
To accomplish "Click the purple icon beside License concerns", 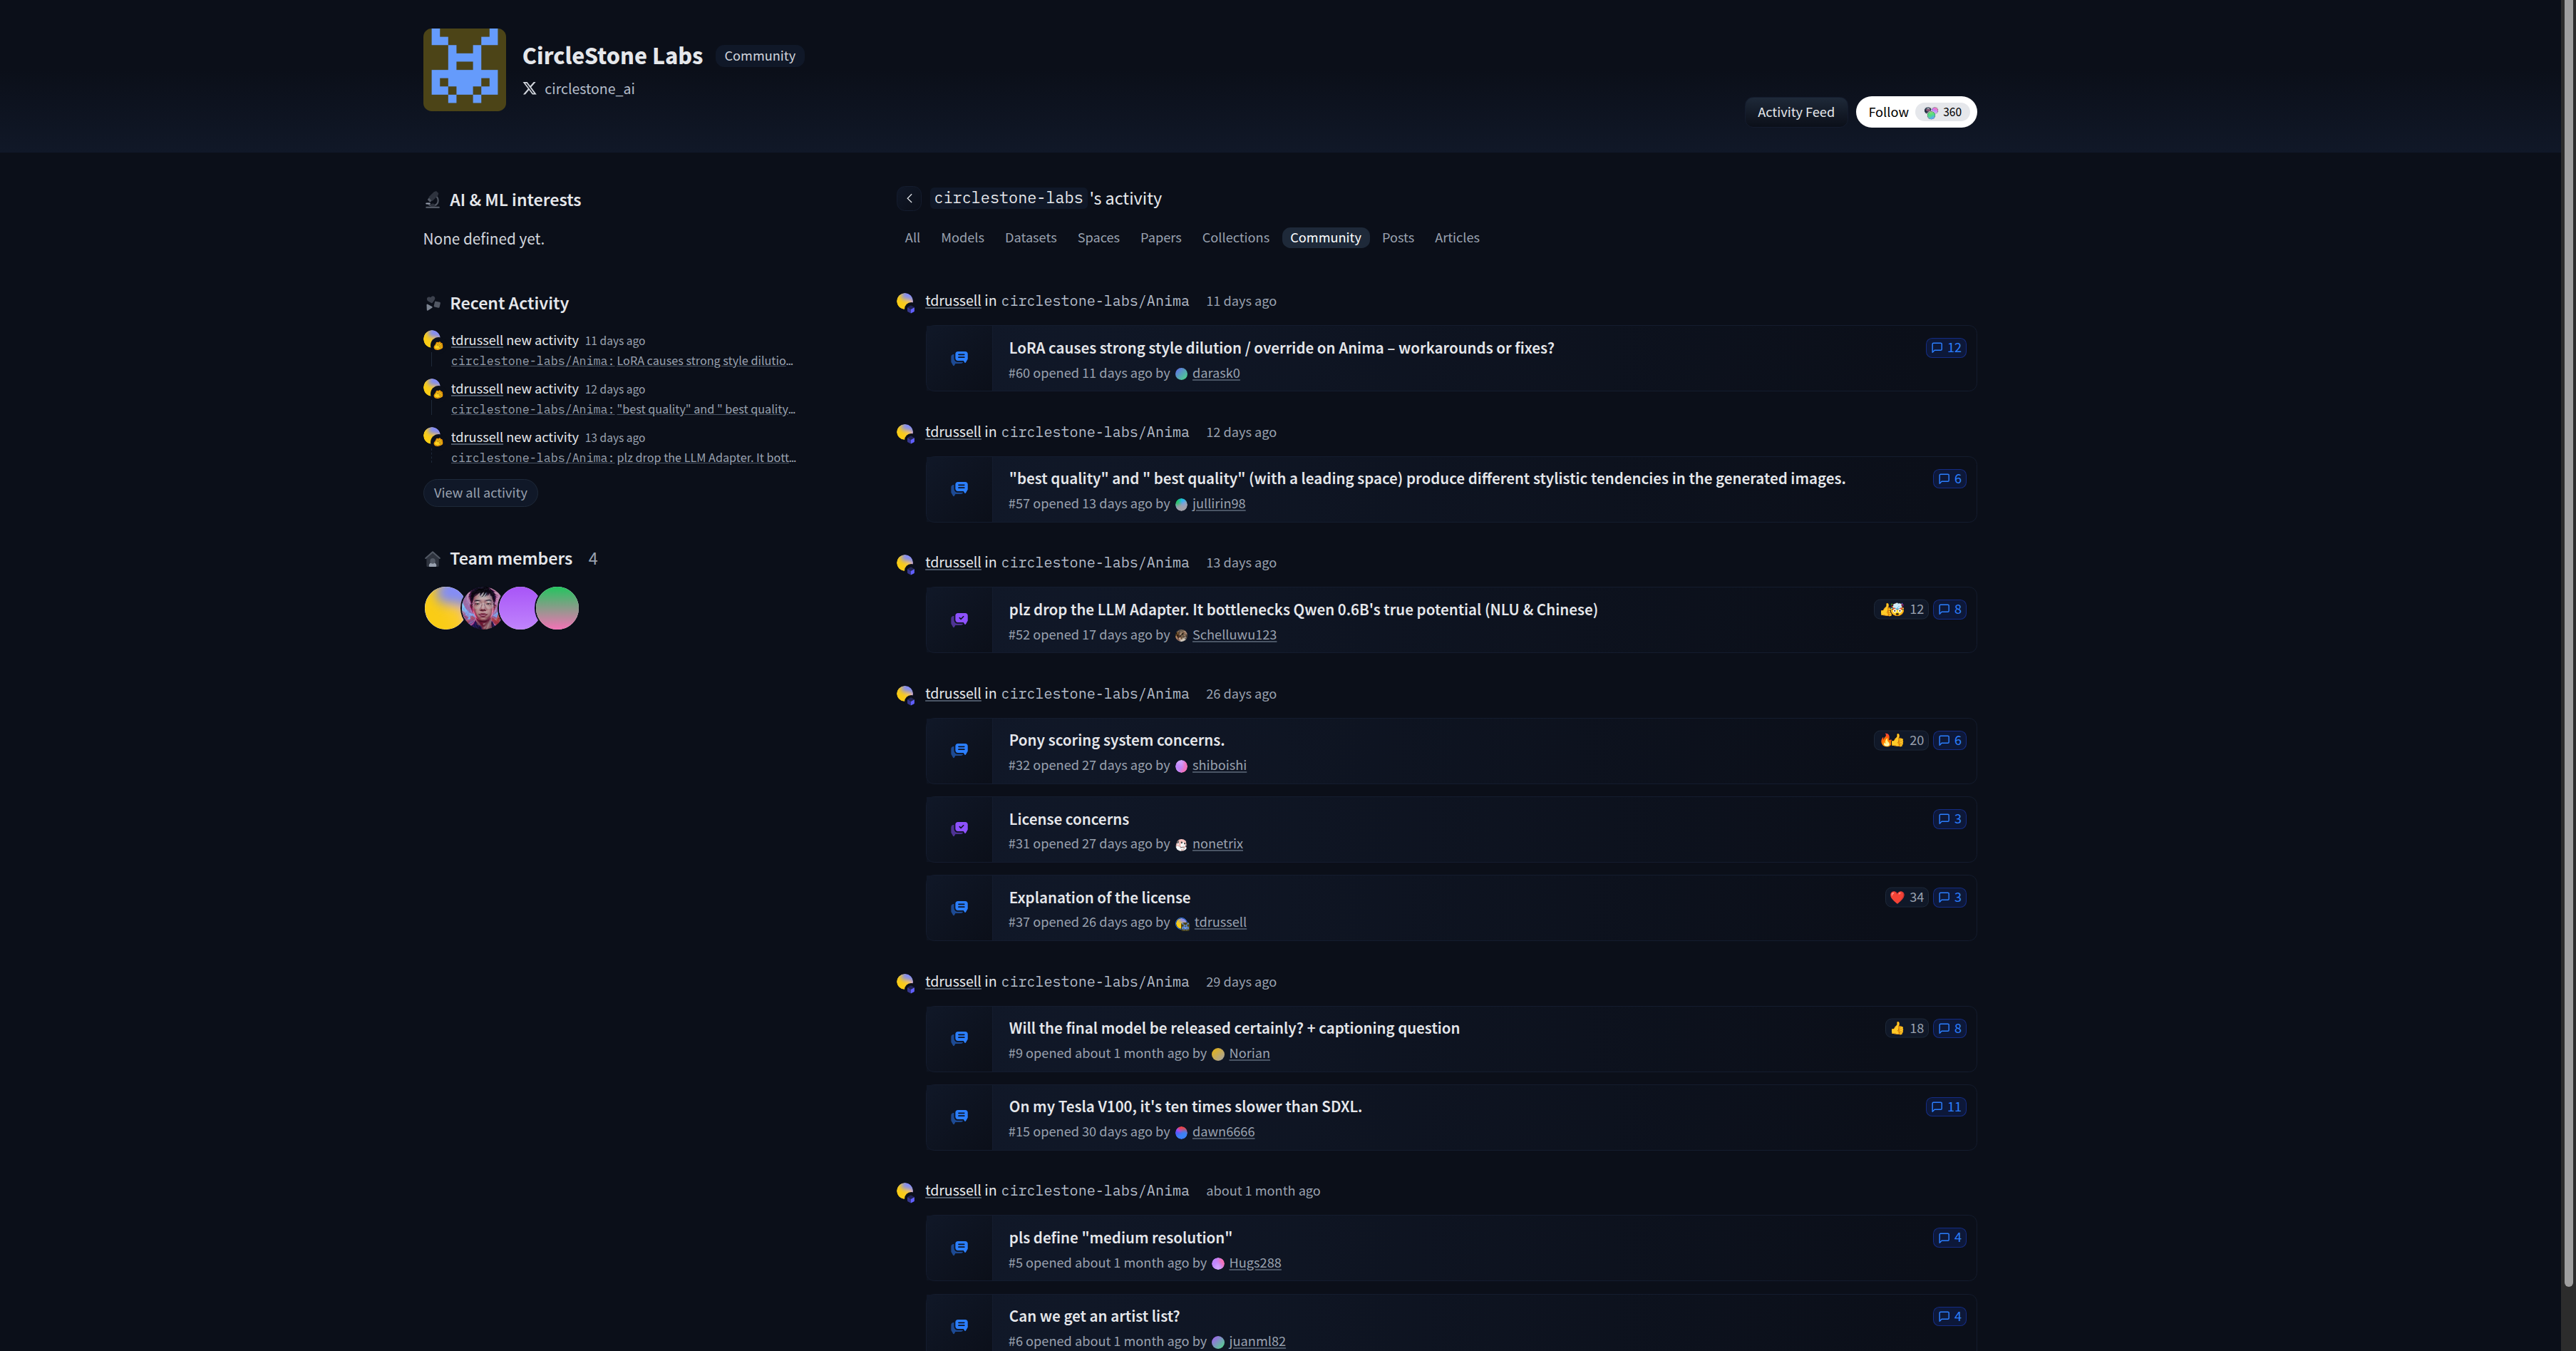I will 959,829.
